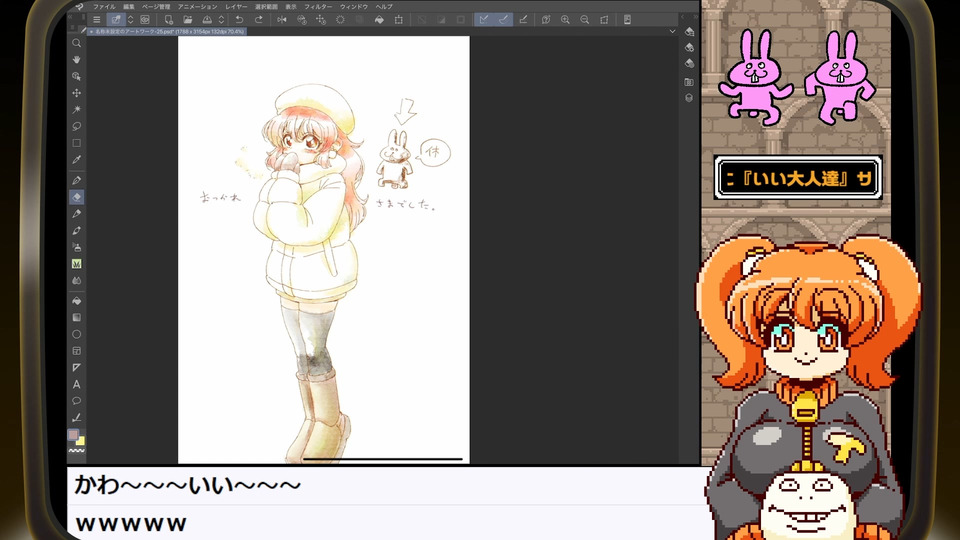Select the yellow sub color swatch

click(81, 441)
